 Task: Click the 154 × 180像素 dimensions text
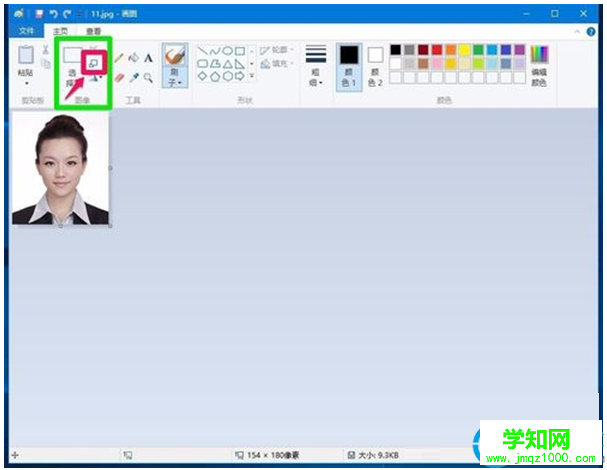pos(273,455)
